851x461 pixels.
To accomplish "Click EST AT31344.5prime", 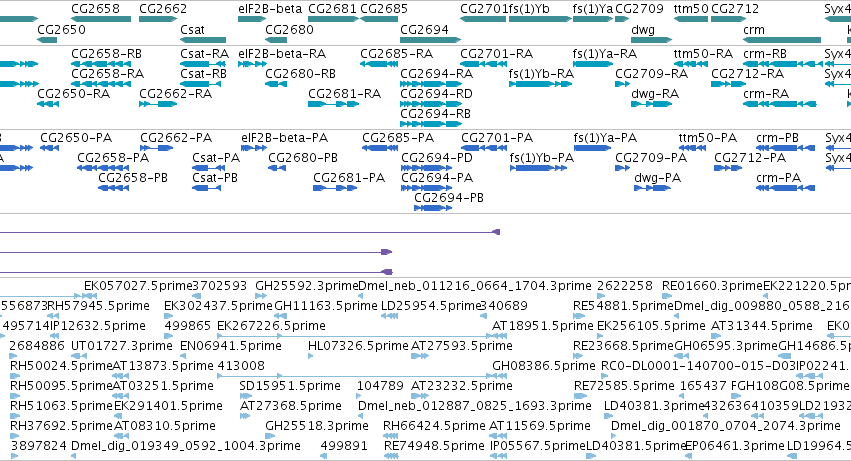I will [761, 326].
